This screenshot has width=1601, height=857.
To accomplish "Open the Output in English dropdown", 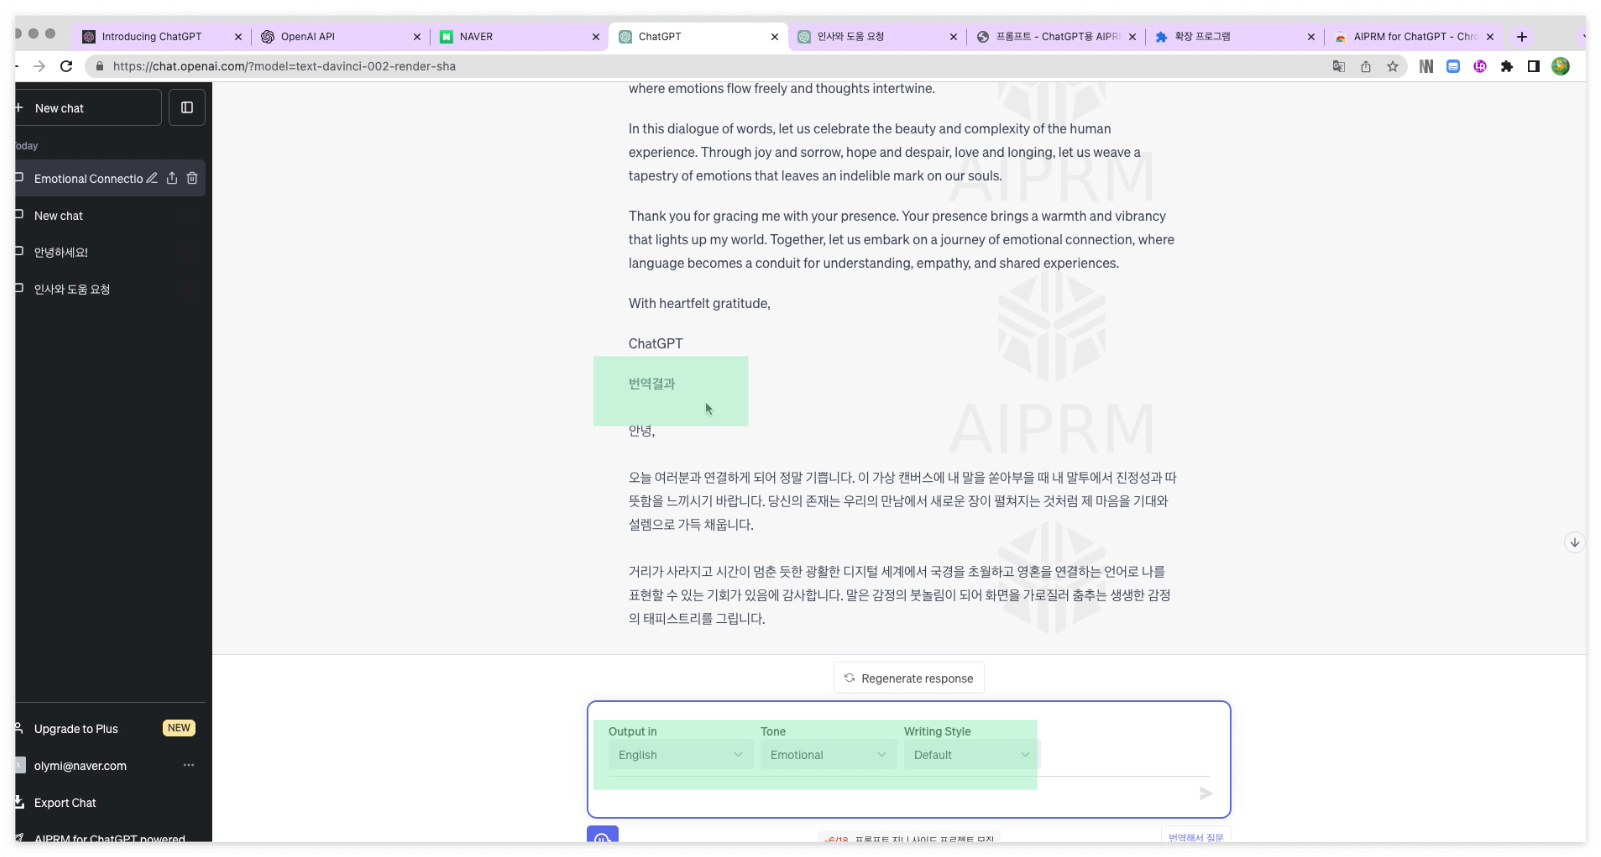I will [680, 755].
